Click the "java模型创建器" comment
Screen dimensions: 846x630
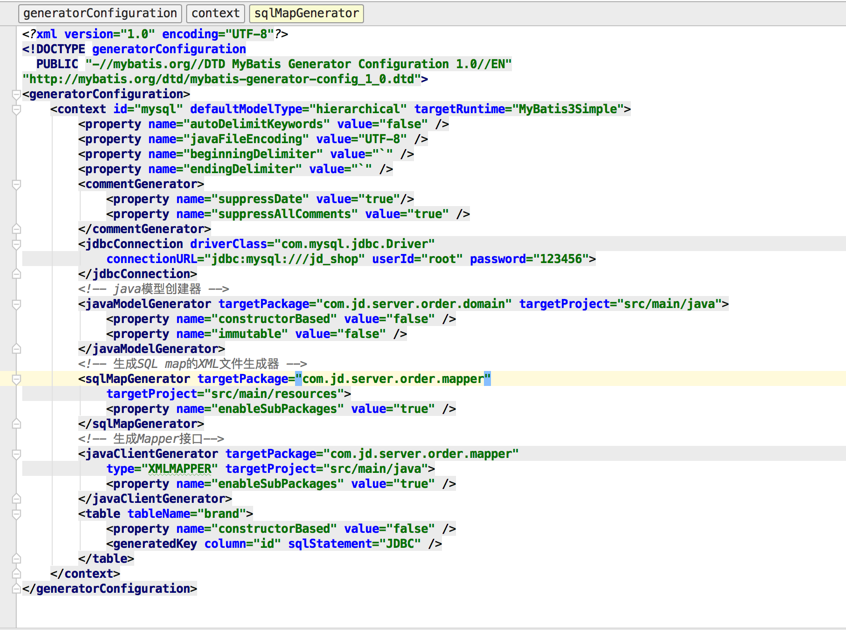153,289
